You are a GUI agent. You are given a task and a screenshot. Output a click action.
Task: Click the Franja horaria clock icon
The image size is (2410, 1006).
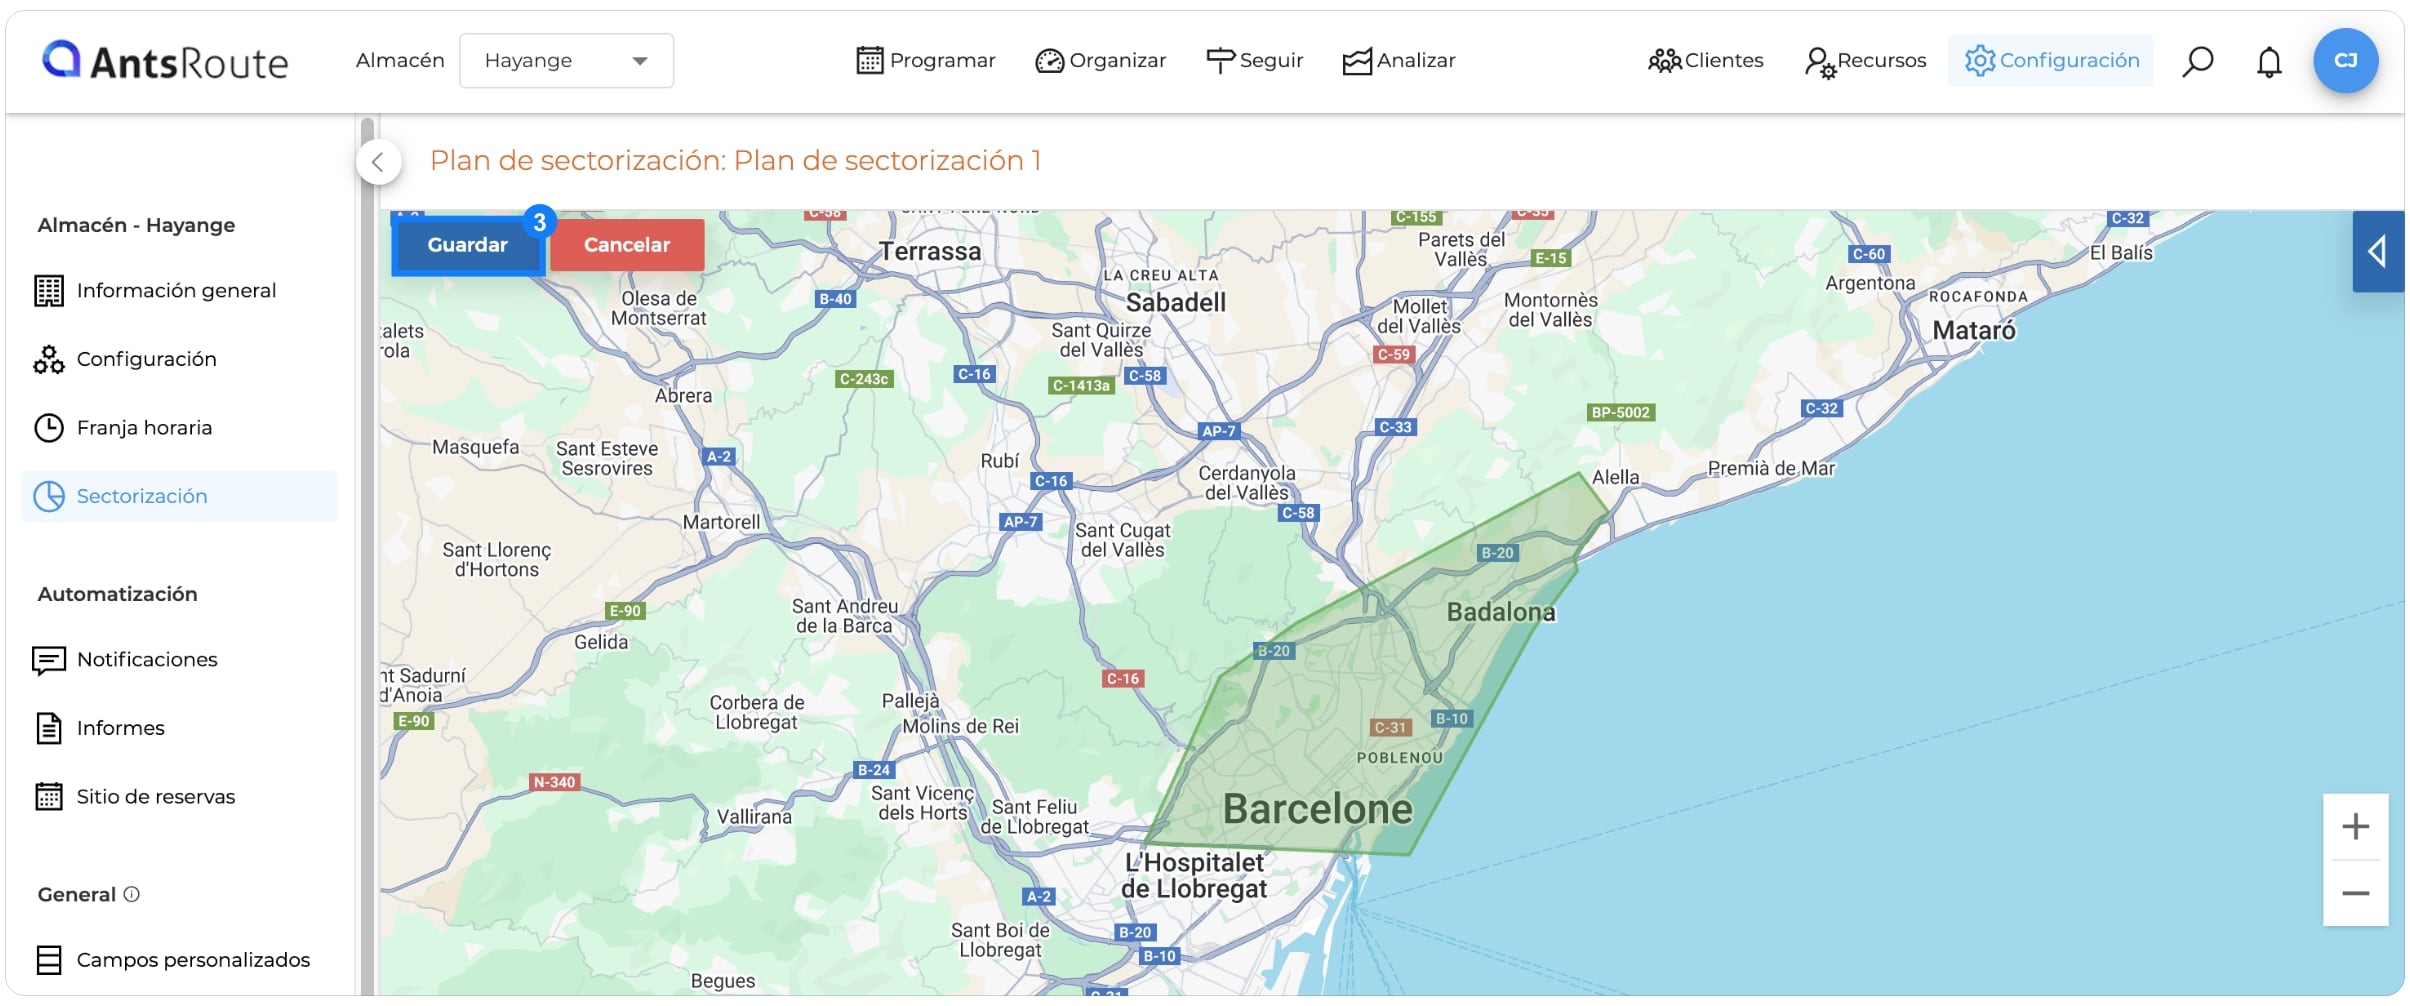pos(49,428)
